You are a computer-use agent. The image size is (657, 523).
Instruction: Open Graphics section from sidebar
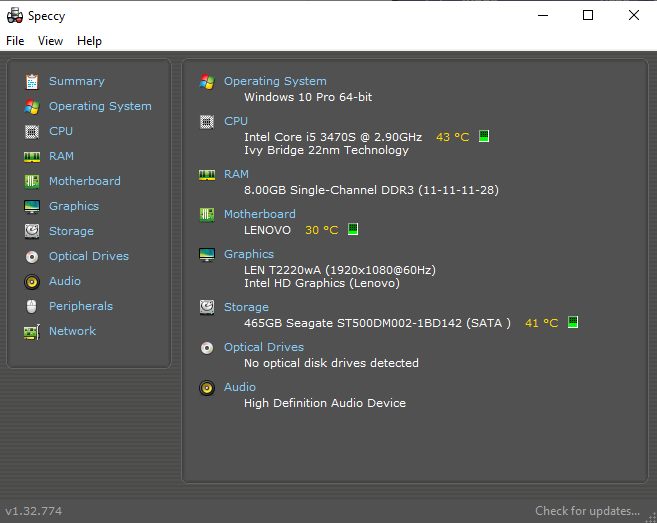pos(74,206)
